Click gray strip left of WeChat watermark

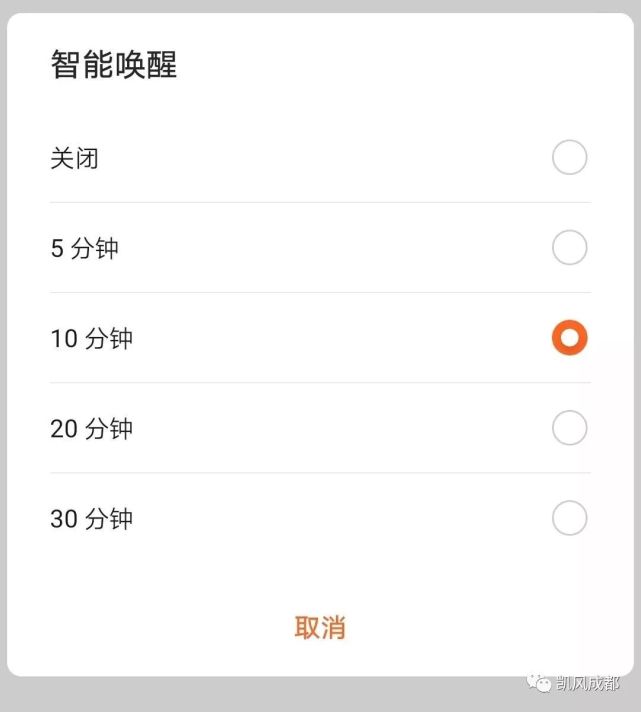(x=263, y=695)
